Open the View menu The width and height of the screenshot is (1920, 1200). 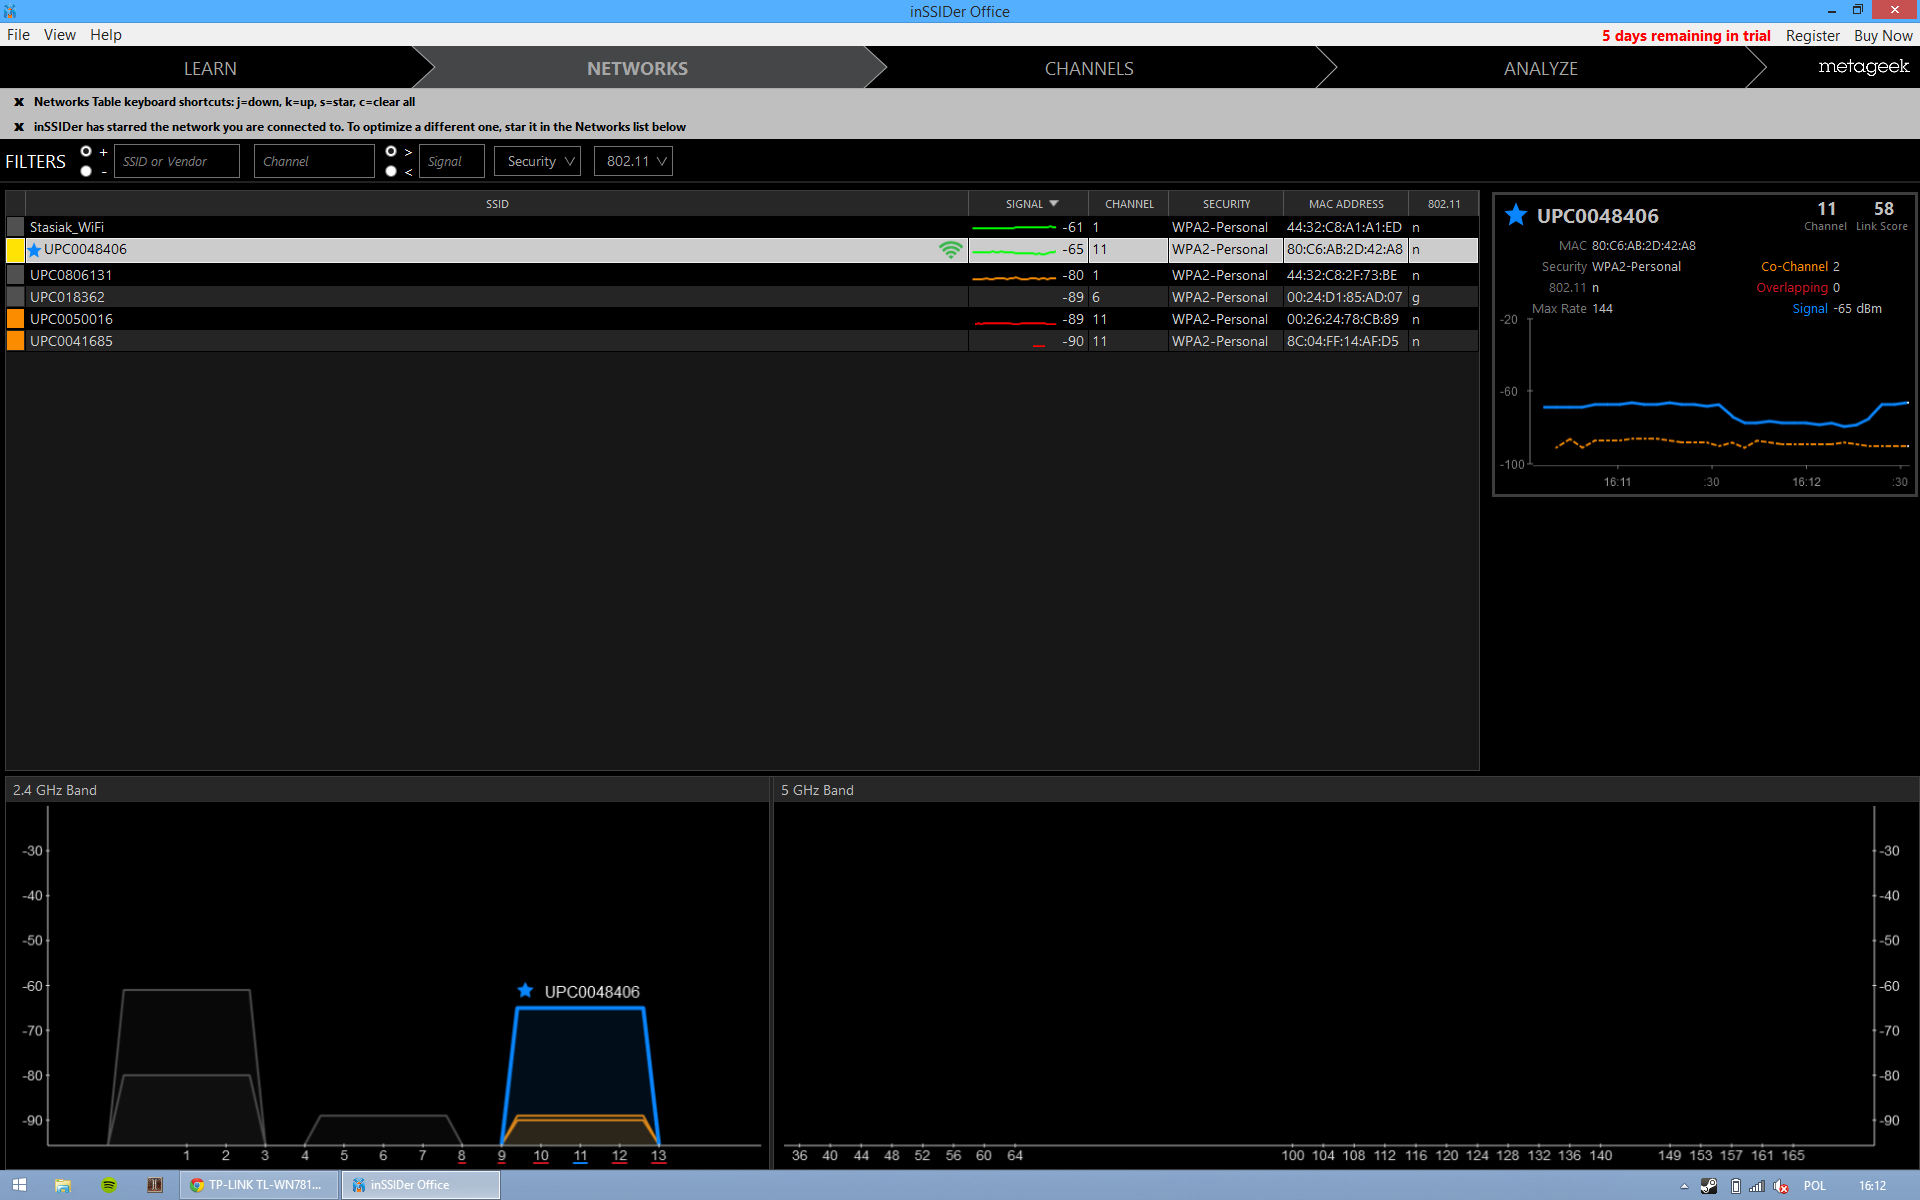tap(60, 35)
